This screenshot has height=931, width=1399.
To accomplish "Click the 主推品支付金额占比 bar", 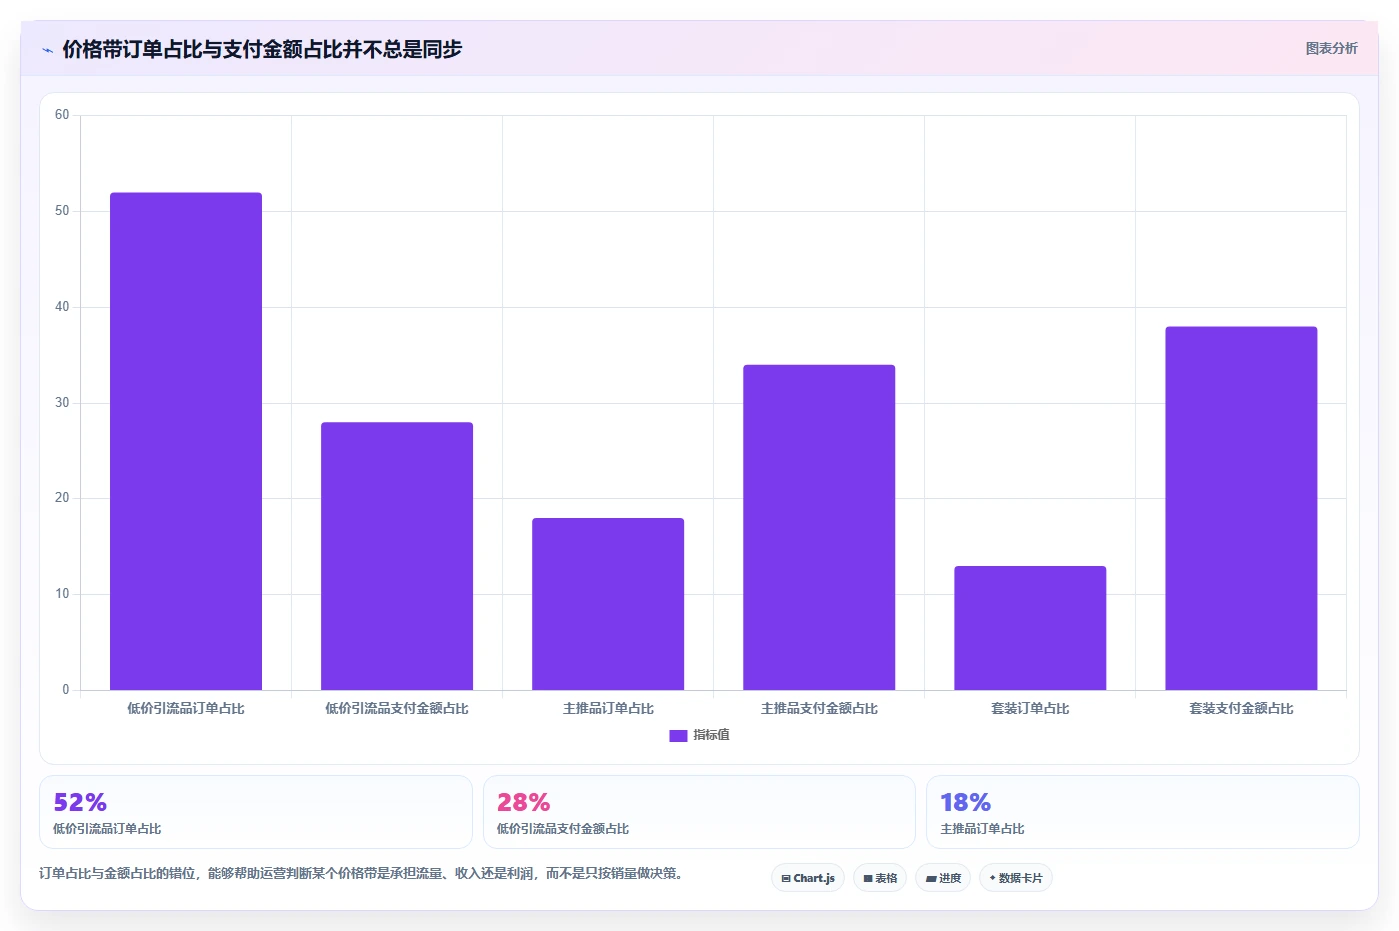I will [819, 527].
